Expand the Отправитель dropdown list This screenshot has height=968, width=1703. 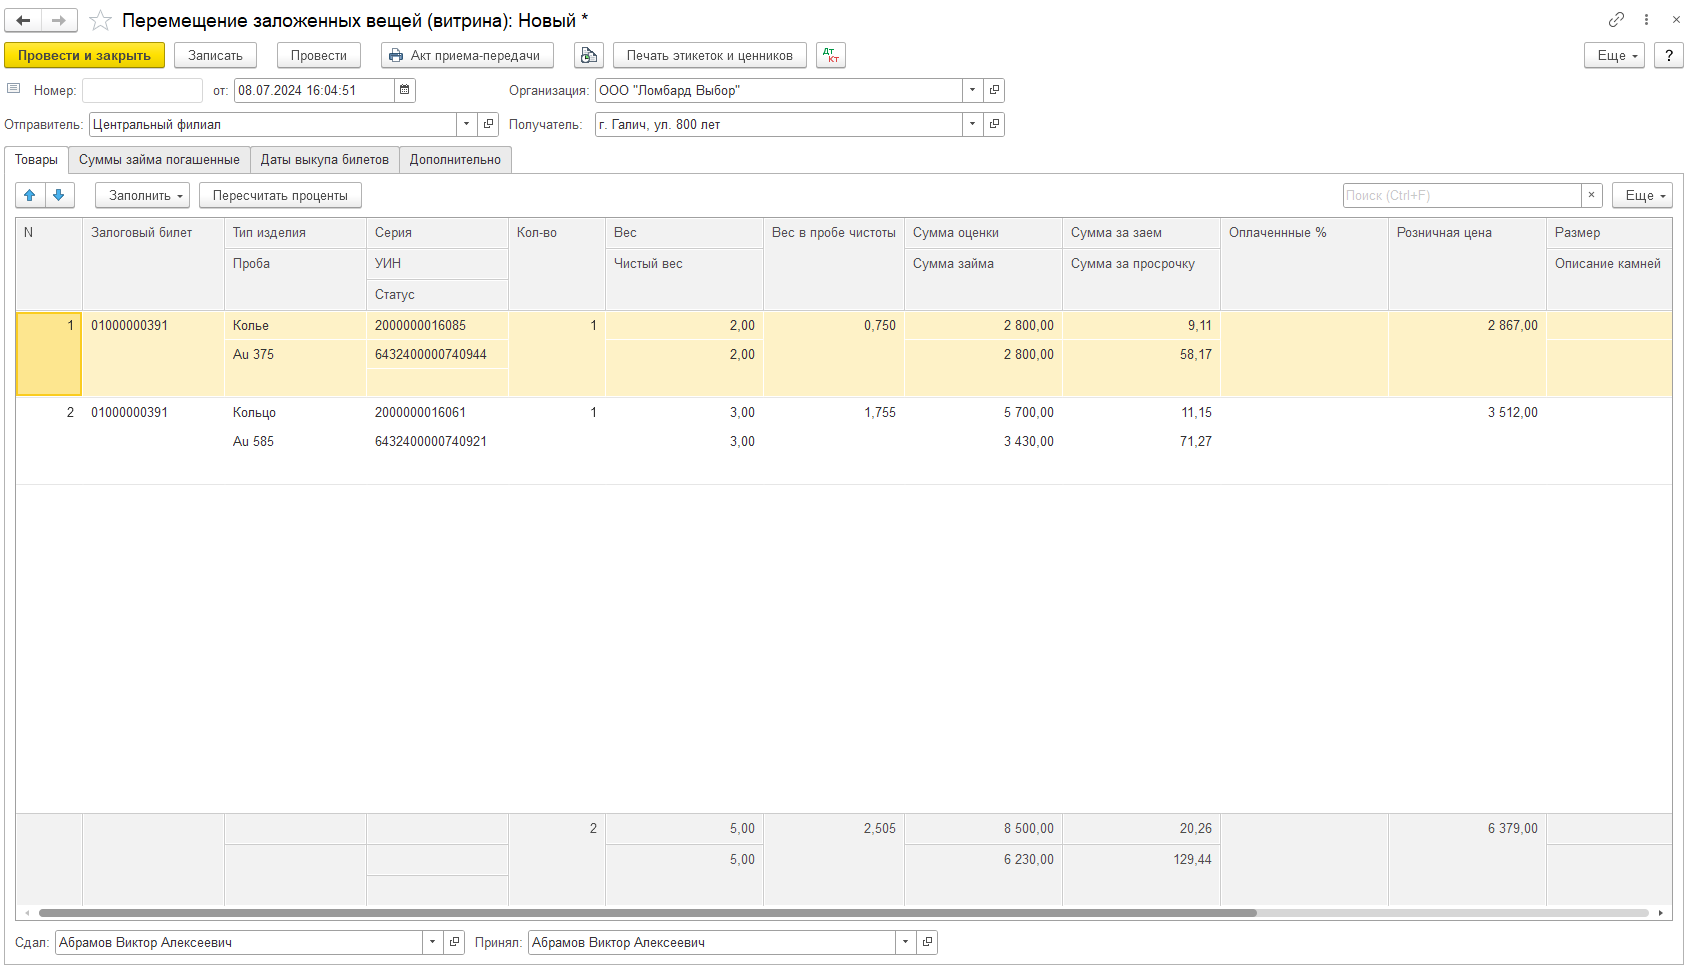[x=466, y=124]
